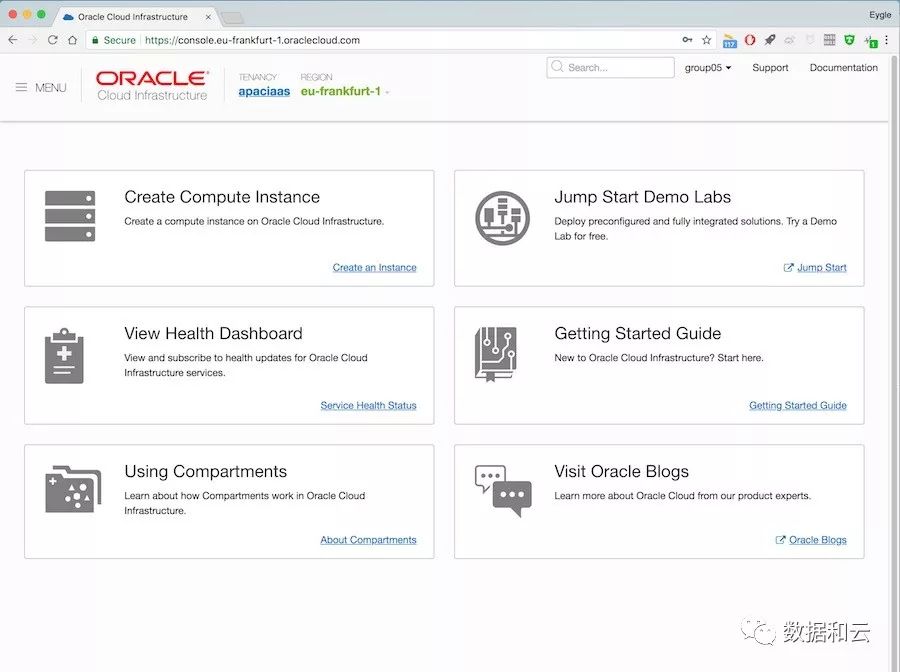Go forward with browser forward arrow
Viewport: 900px width, 672px height.
coord(33,40)
